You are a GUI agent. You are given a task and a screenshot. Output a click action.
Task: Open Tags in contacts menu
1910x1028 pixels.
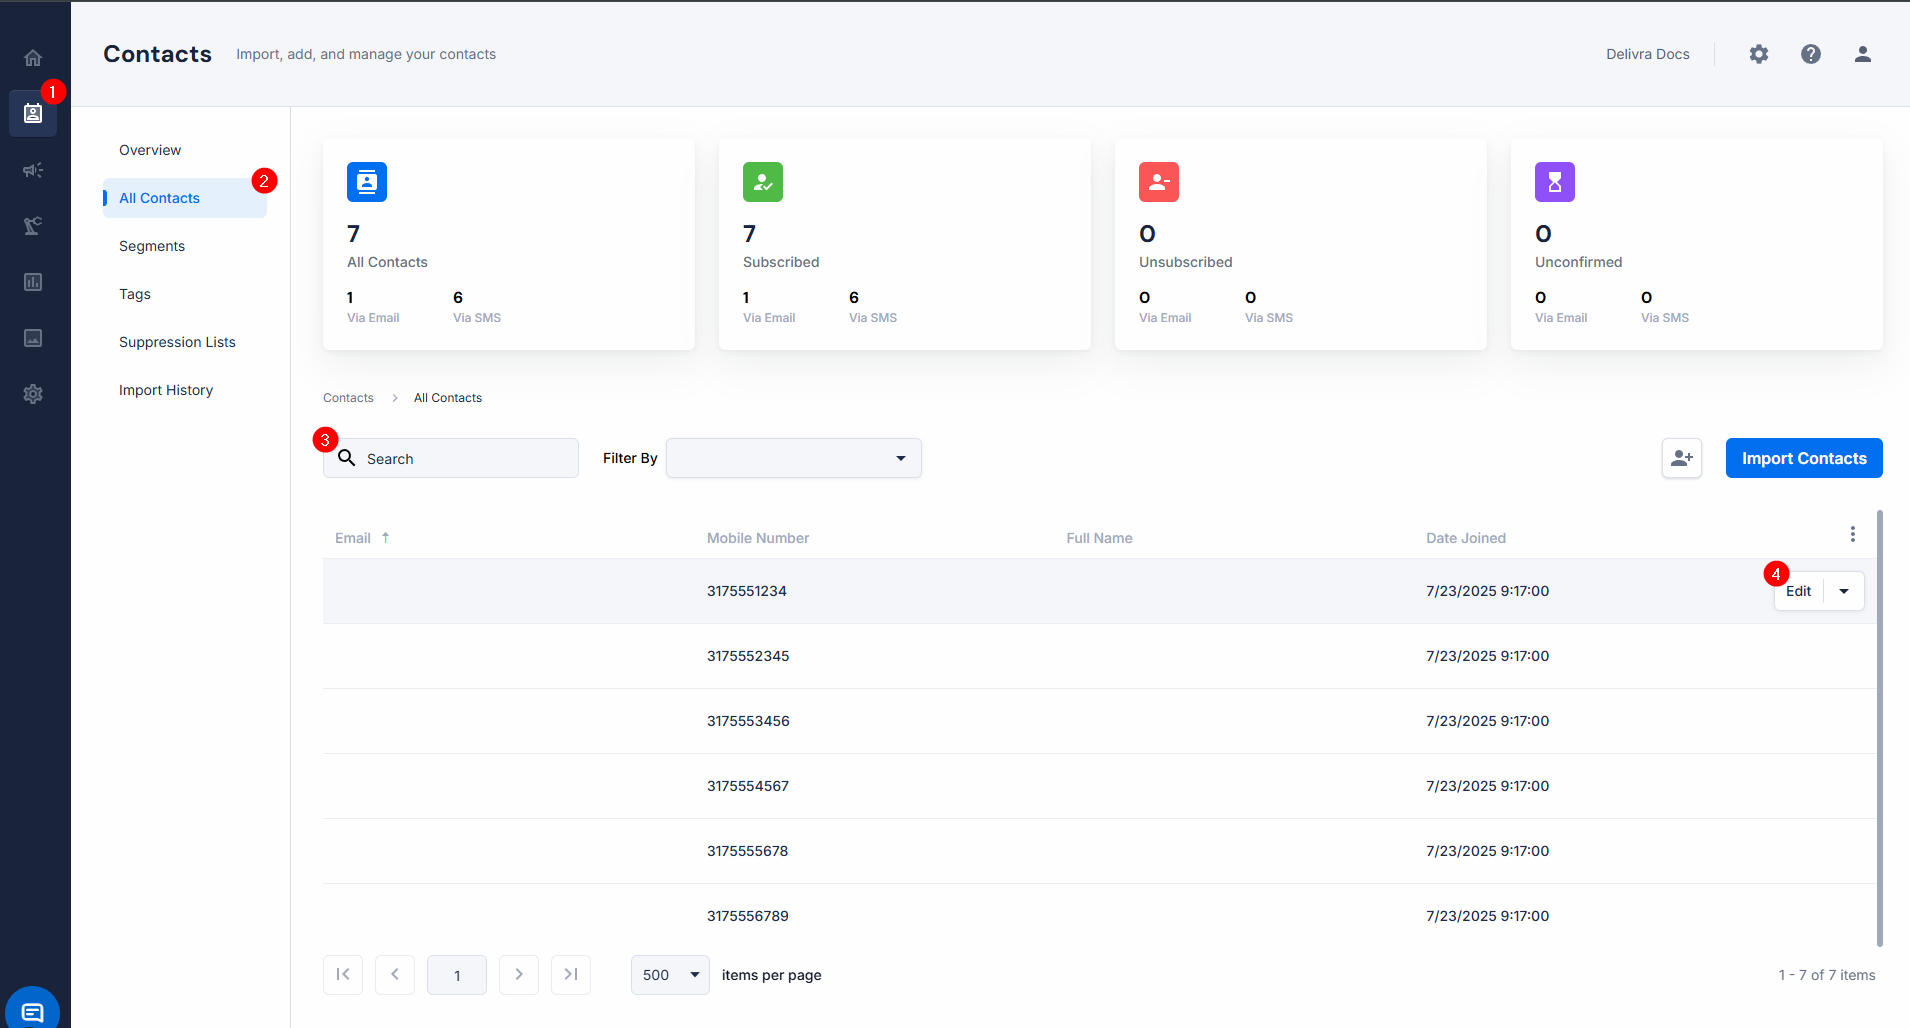click(x=135, y=294)
